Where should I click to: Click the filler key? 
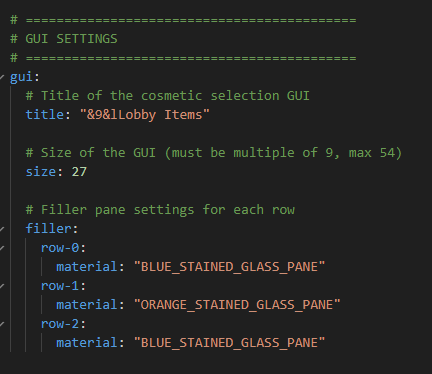(49, 229)
